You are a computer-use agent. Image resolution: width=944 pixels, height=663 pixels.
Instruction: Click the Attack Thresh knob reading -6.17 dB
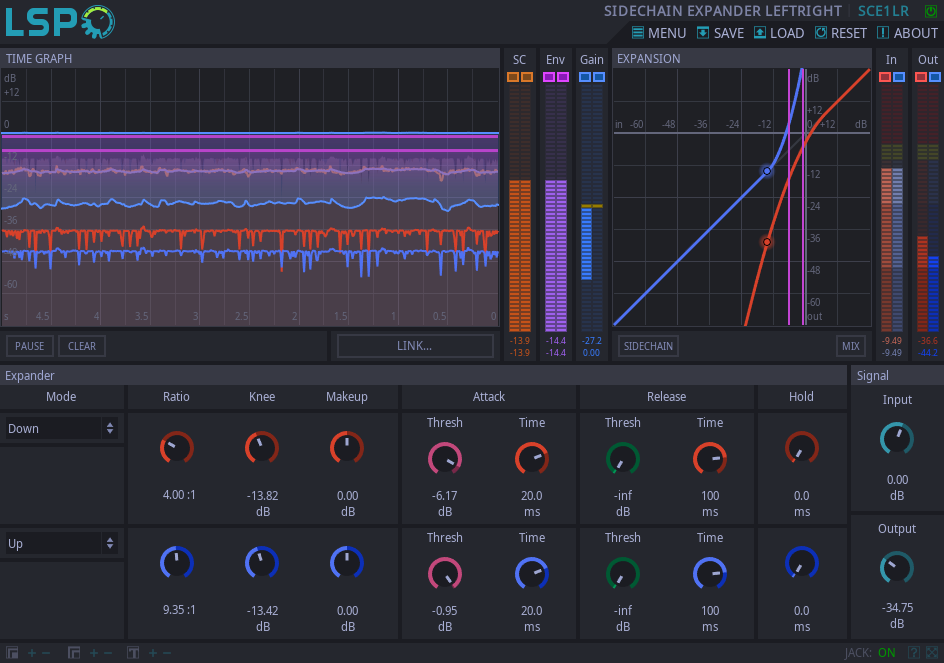pyautogui.click(x=445, y=459)
